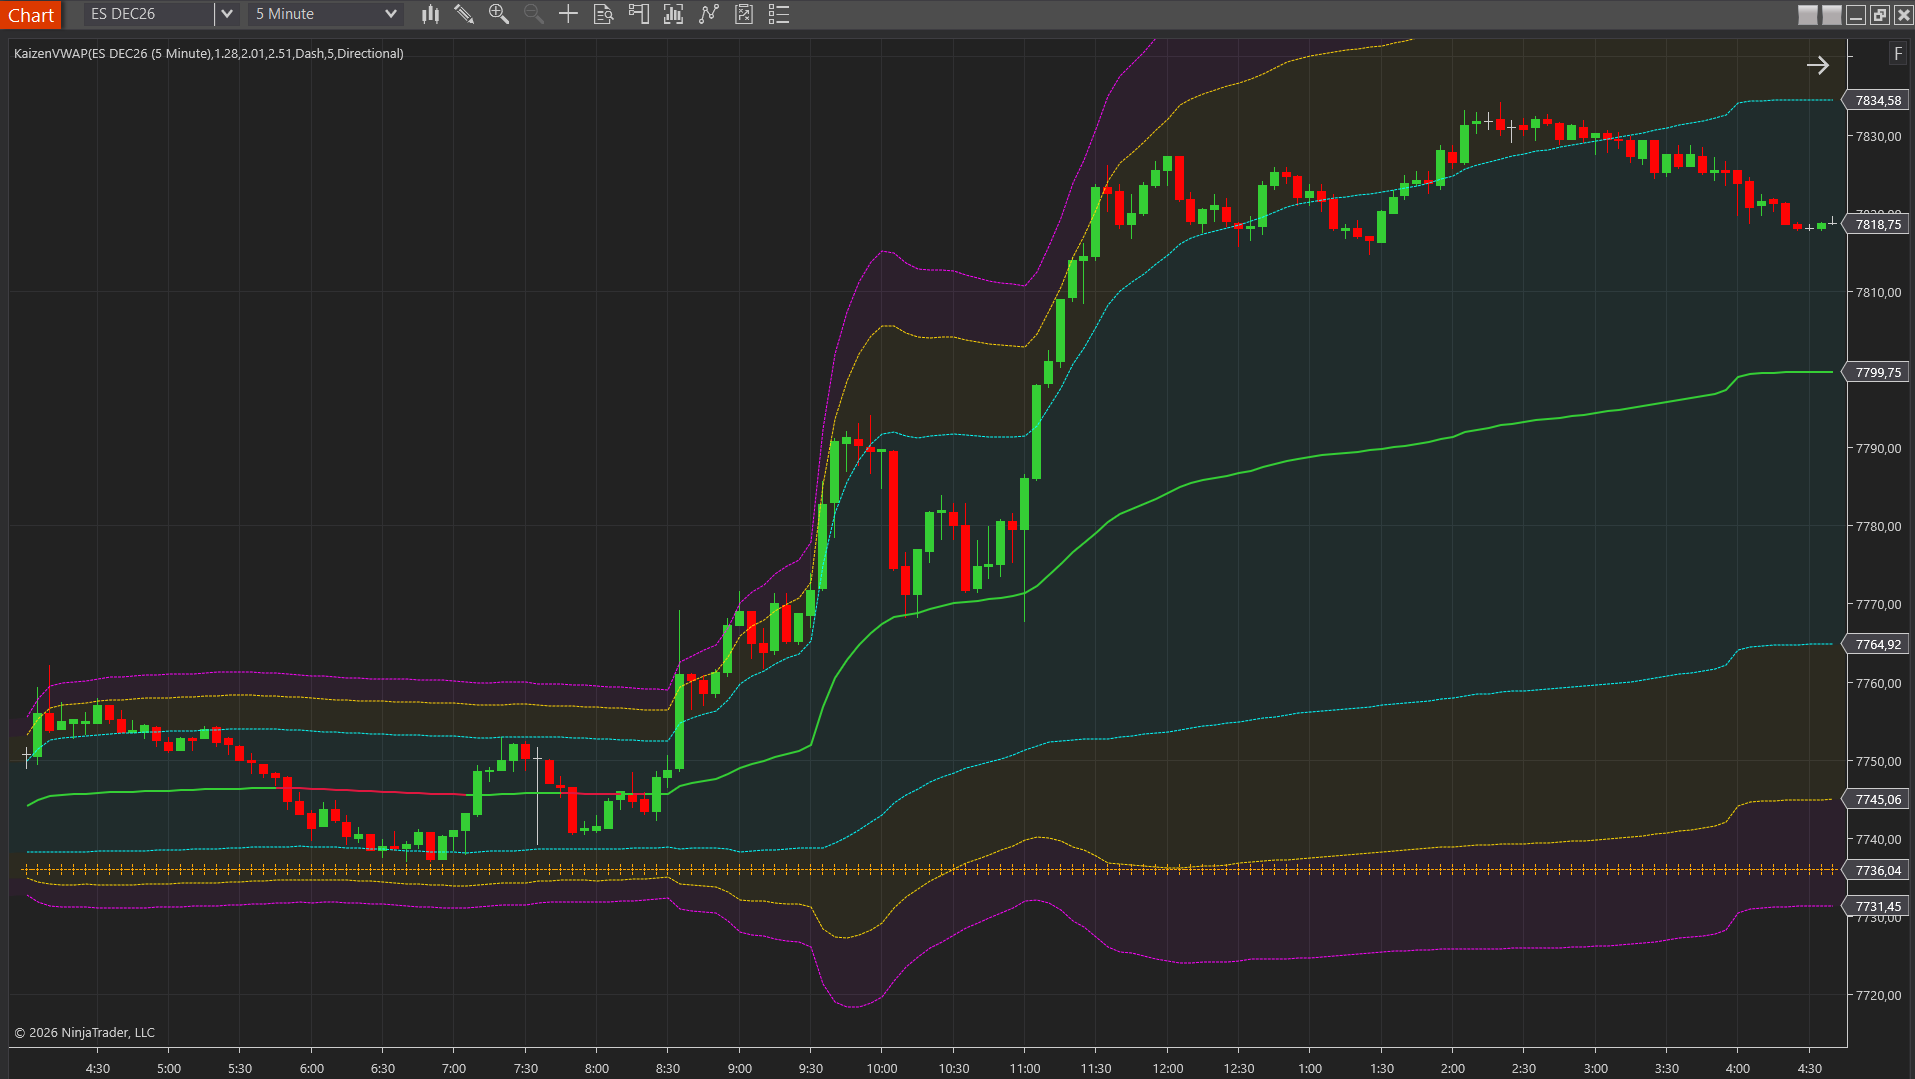
Task: Select the crosshair plus icon
Action: coord(568,14)
